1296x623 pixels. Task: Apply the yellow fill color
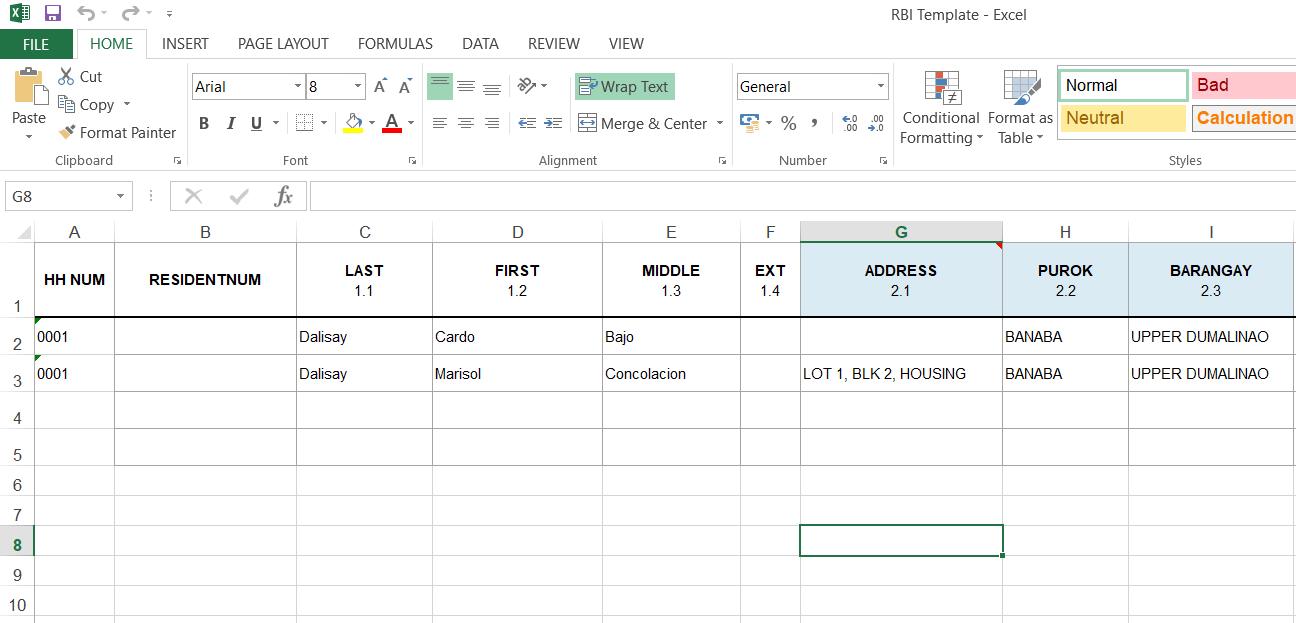(353, 123)
